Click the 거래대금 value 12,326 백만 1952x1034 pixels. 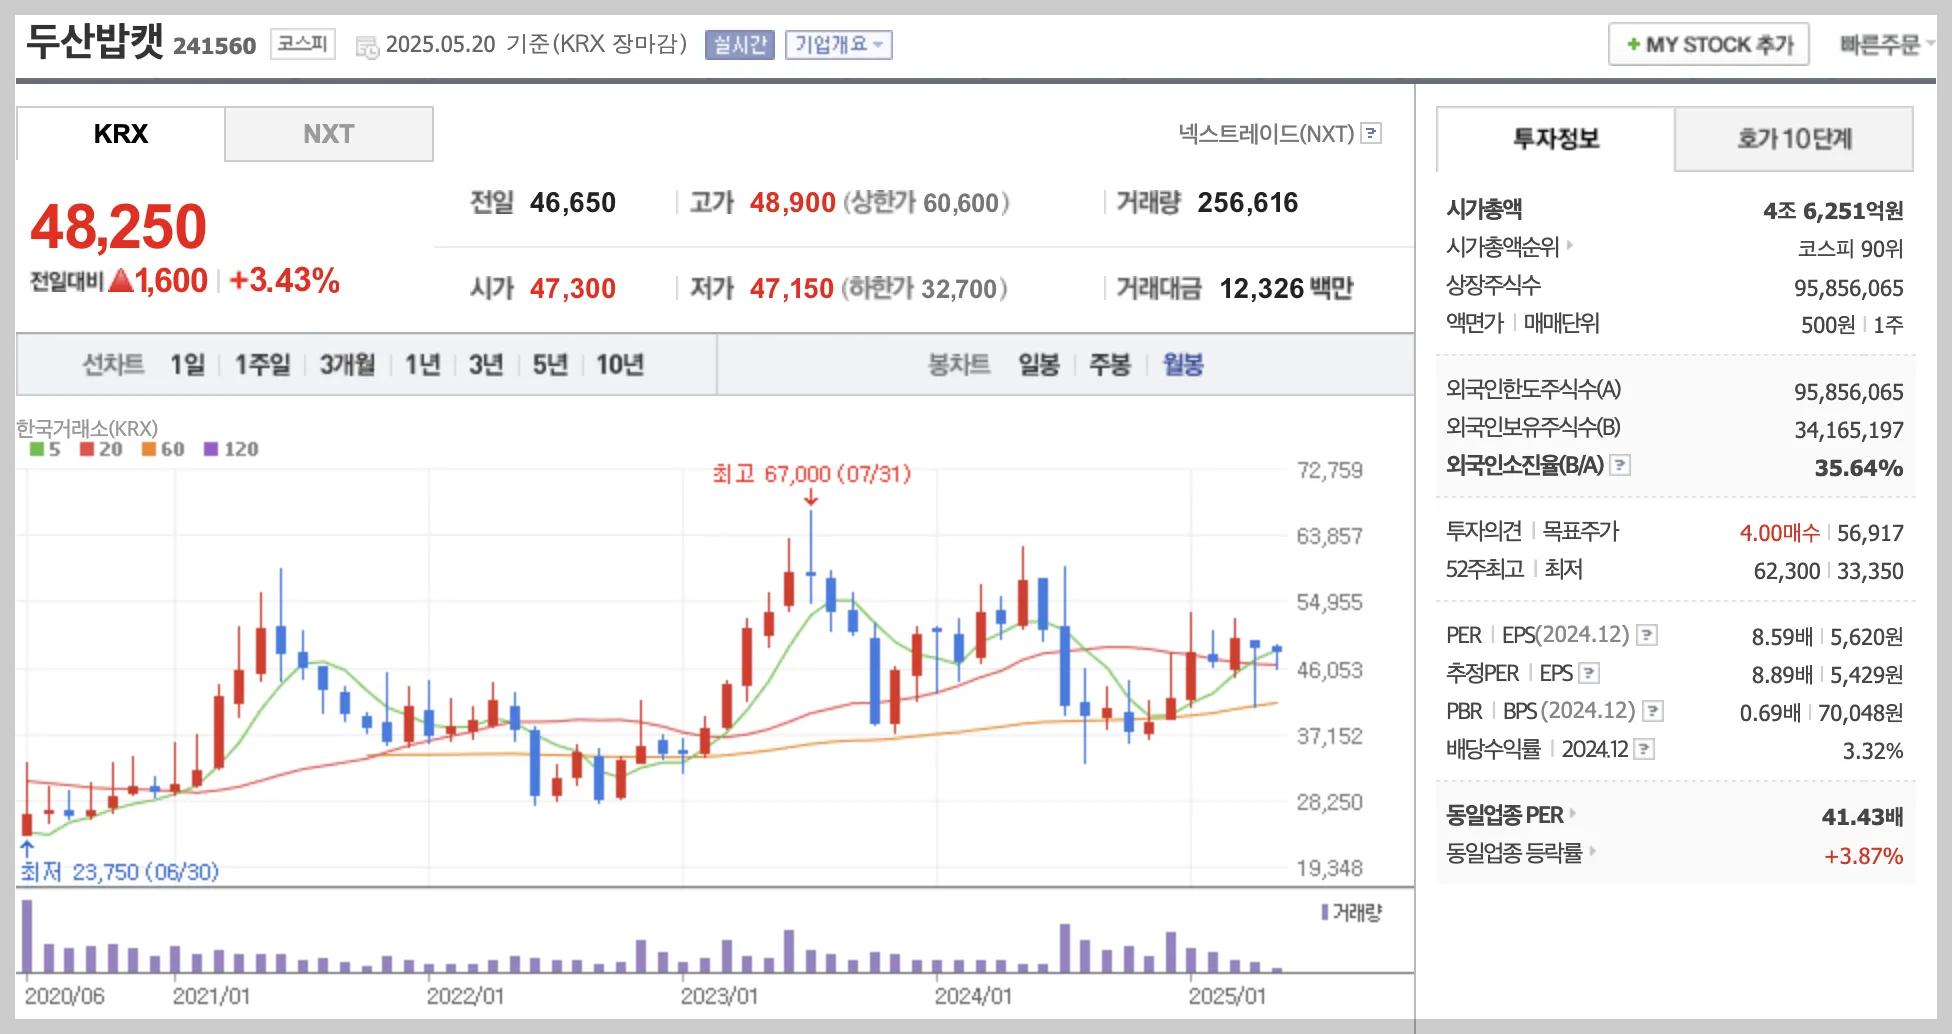(x=1286, y=289)
